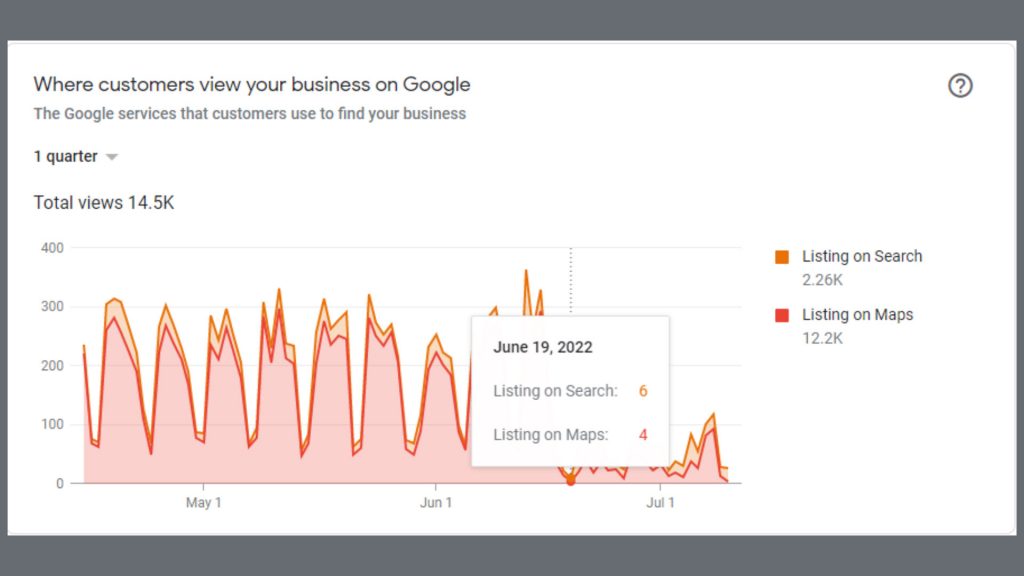Toggle the Listing on Search legend label
The width and height of the screenshot is (1024, 576).
point(862,256)
